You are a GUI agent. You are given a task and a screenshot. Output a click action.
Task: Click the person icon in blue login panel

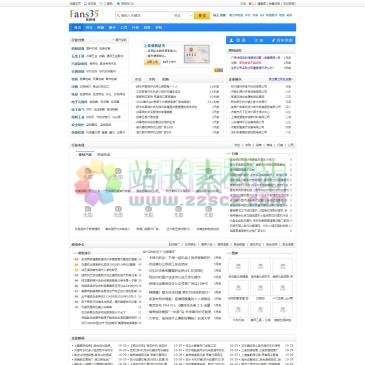[x=232, y=40]
